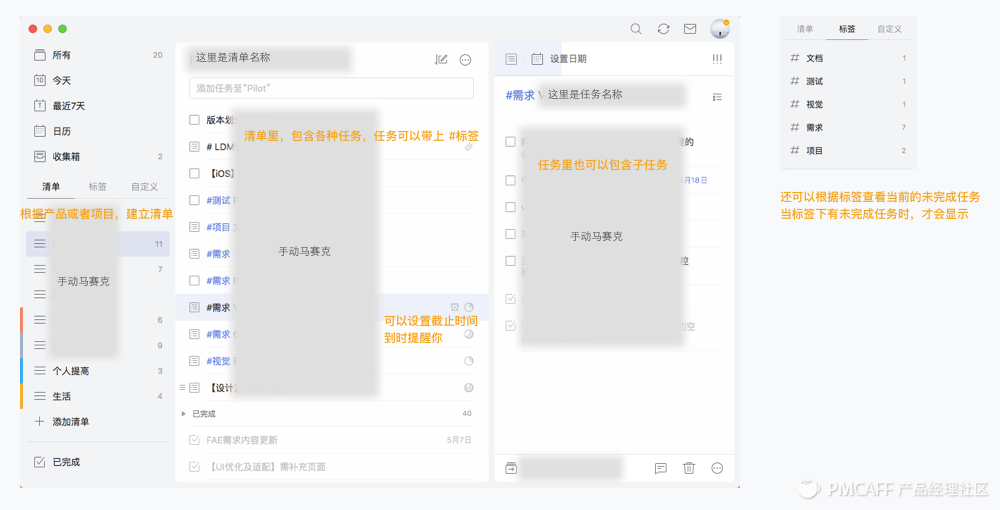The image size is (1000, 510).
Task: Open the mail notifications icon
Action: (690, 29)
